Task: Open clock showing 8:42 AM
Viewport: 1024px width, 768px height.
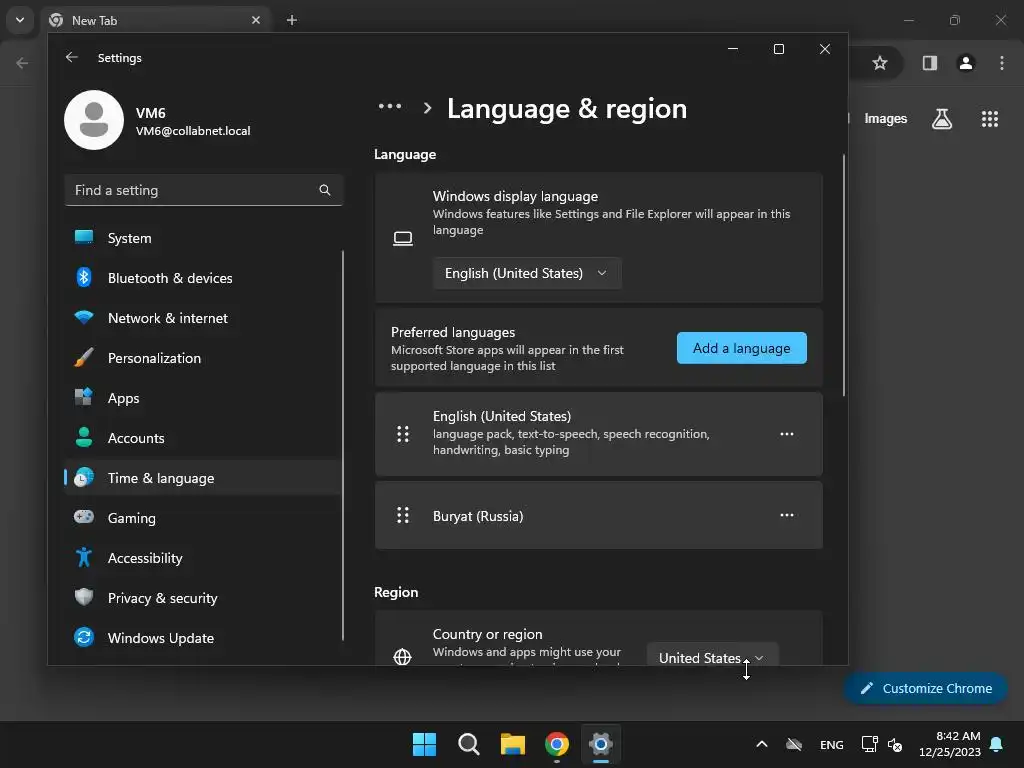Action: [950, 744]
